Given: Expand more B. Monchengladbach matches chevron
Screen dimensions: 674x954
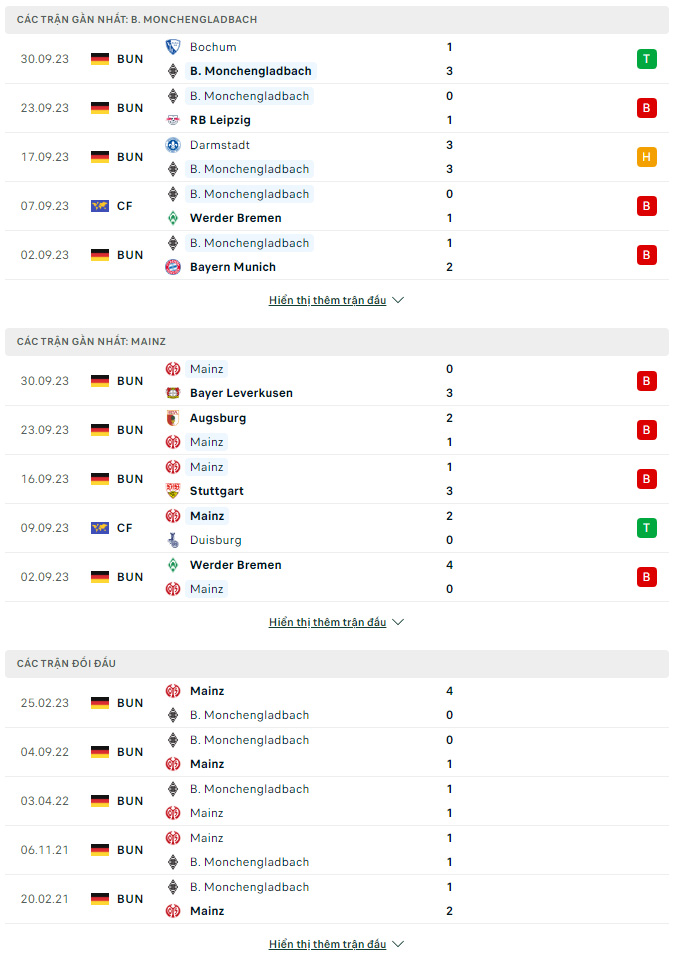Looking at the screenshot, I should click(398, 300).
